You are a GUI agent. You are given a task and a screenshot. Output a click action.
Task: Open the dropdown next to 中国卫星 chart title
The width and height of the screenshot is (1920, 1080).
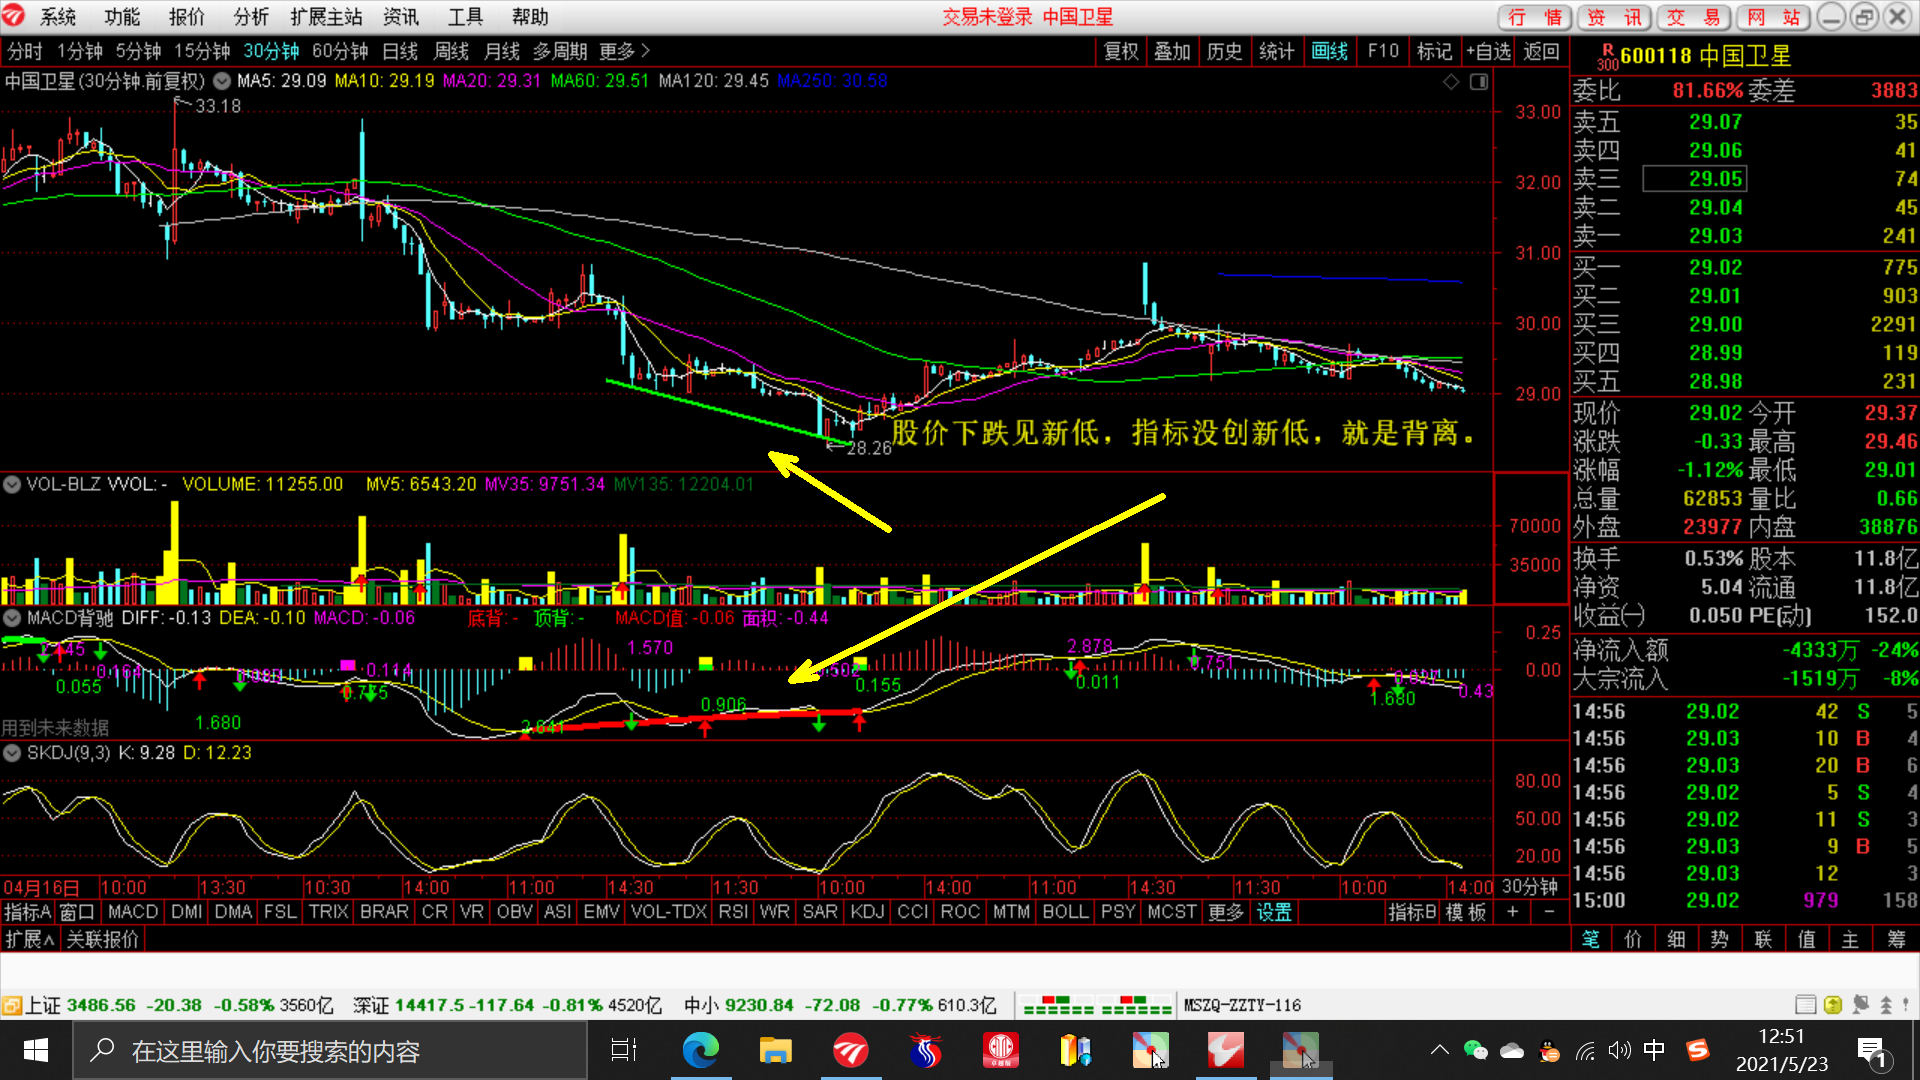(x=222, y=81)
